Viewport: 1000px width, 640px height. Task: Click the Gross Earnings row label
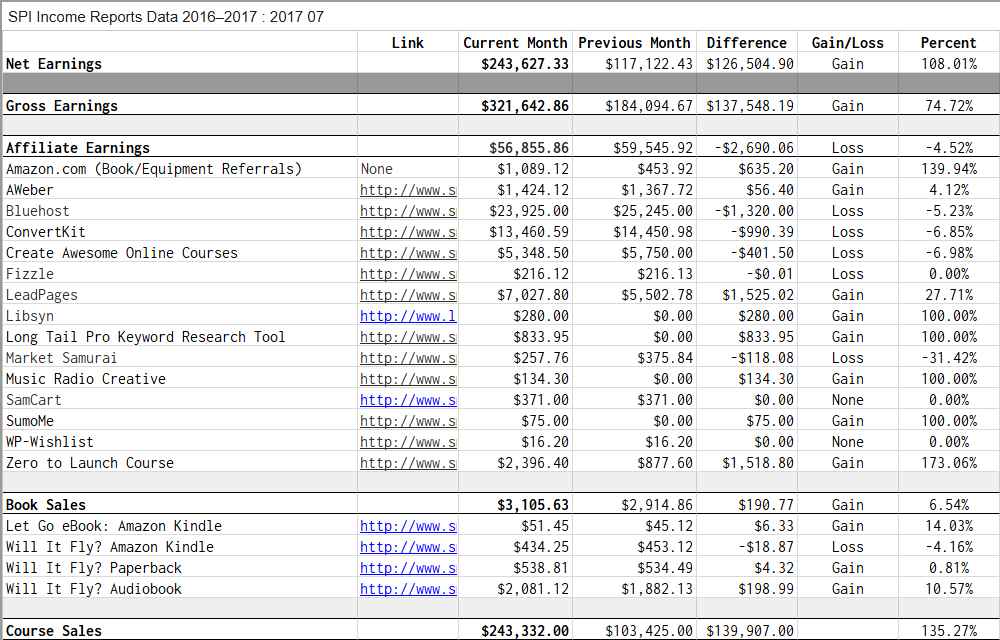point(61,106)
